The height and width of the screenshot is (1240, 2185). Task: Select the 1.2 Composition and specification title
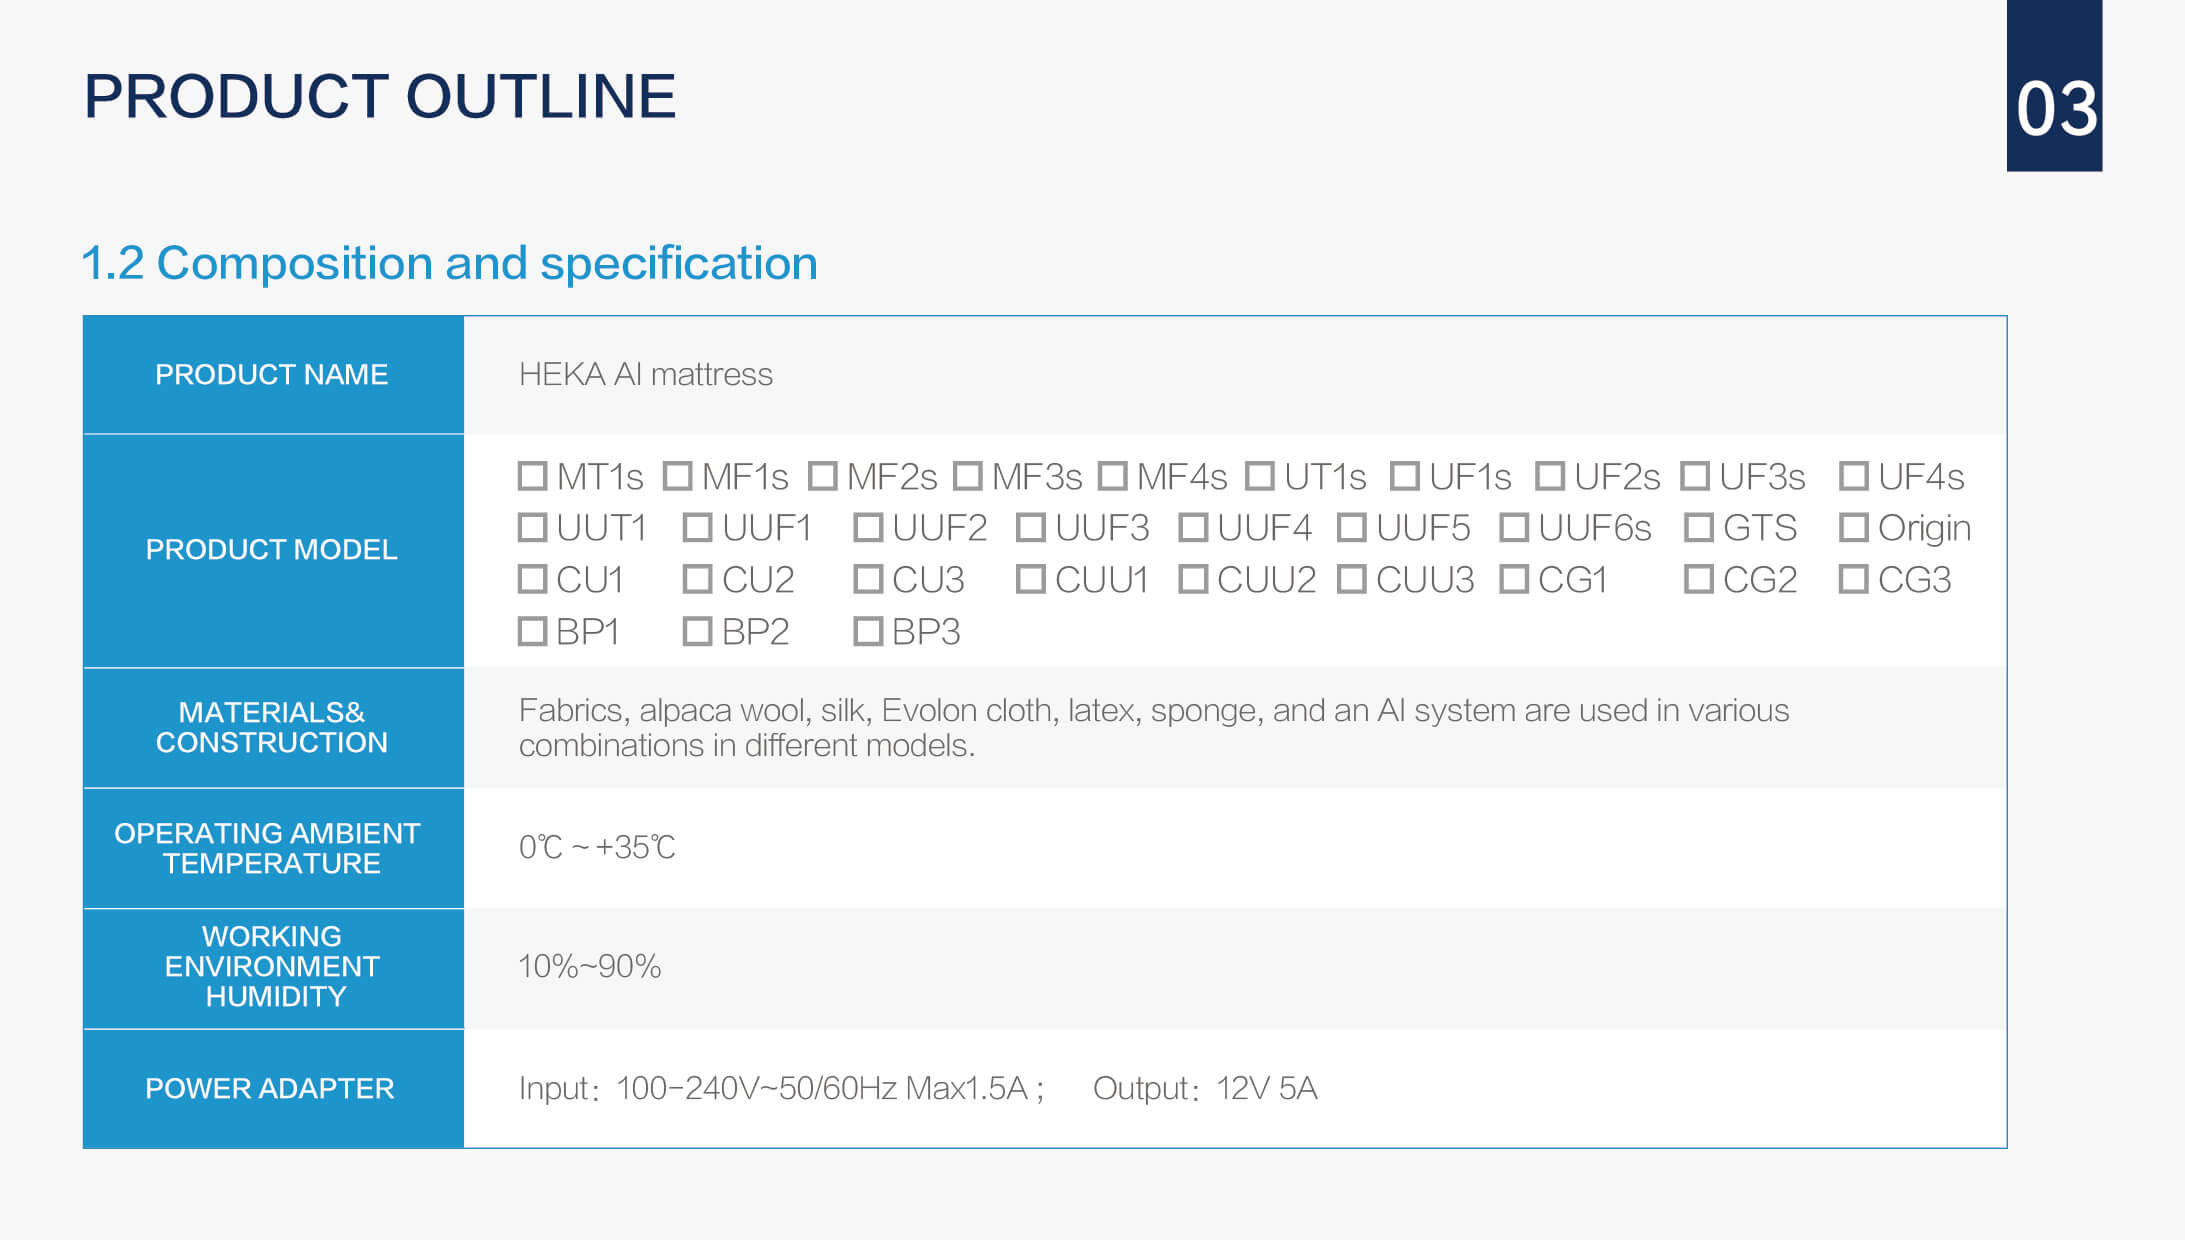coord(450,263)
